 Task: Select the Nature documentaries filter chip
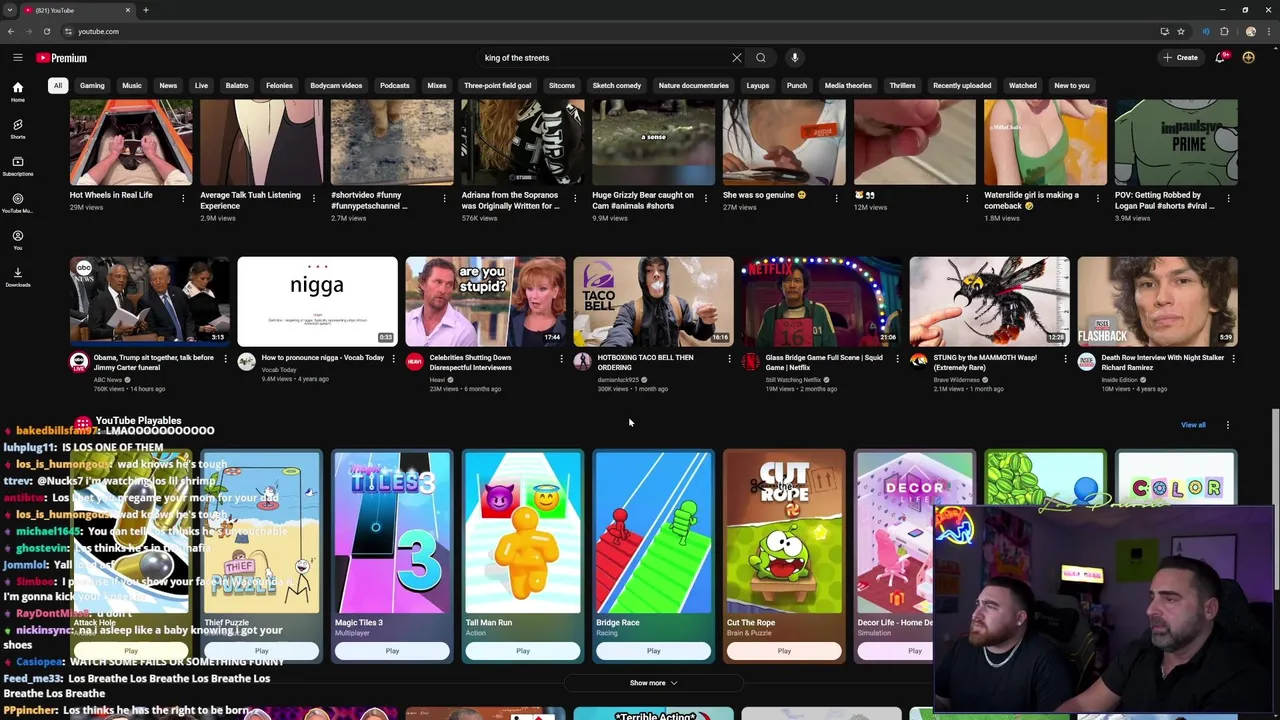tap(694, 86)
